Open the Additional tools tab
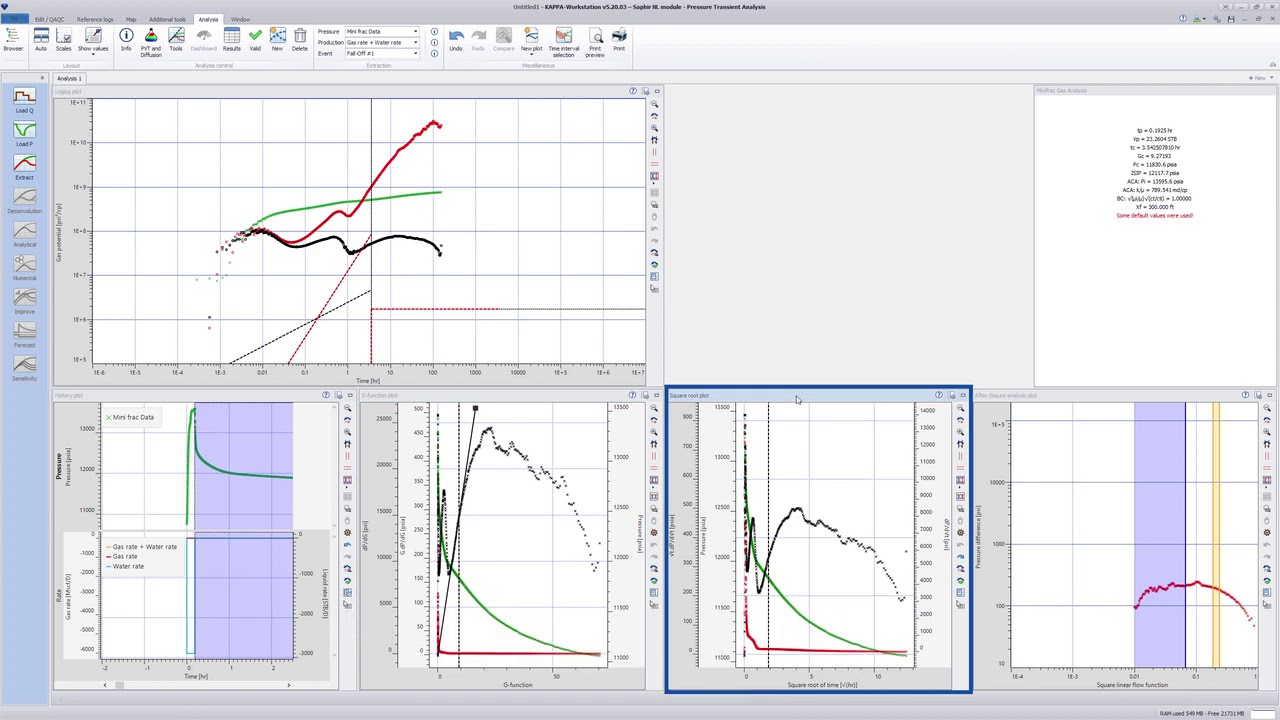Viewport: 1280px width, 720px height. (x=167, y=19)
